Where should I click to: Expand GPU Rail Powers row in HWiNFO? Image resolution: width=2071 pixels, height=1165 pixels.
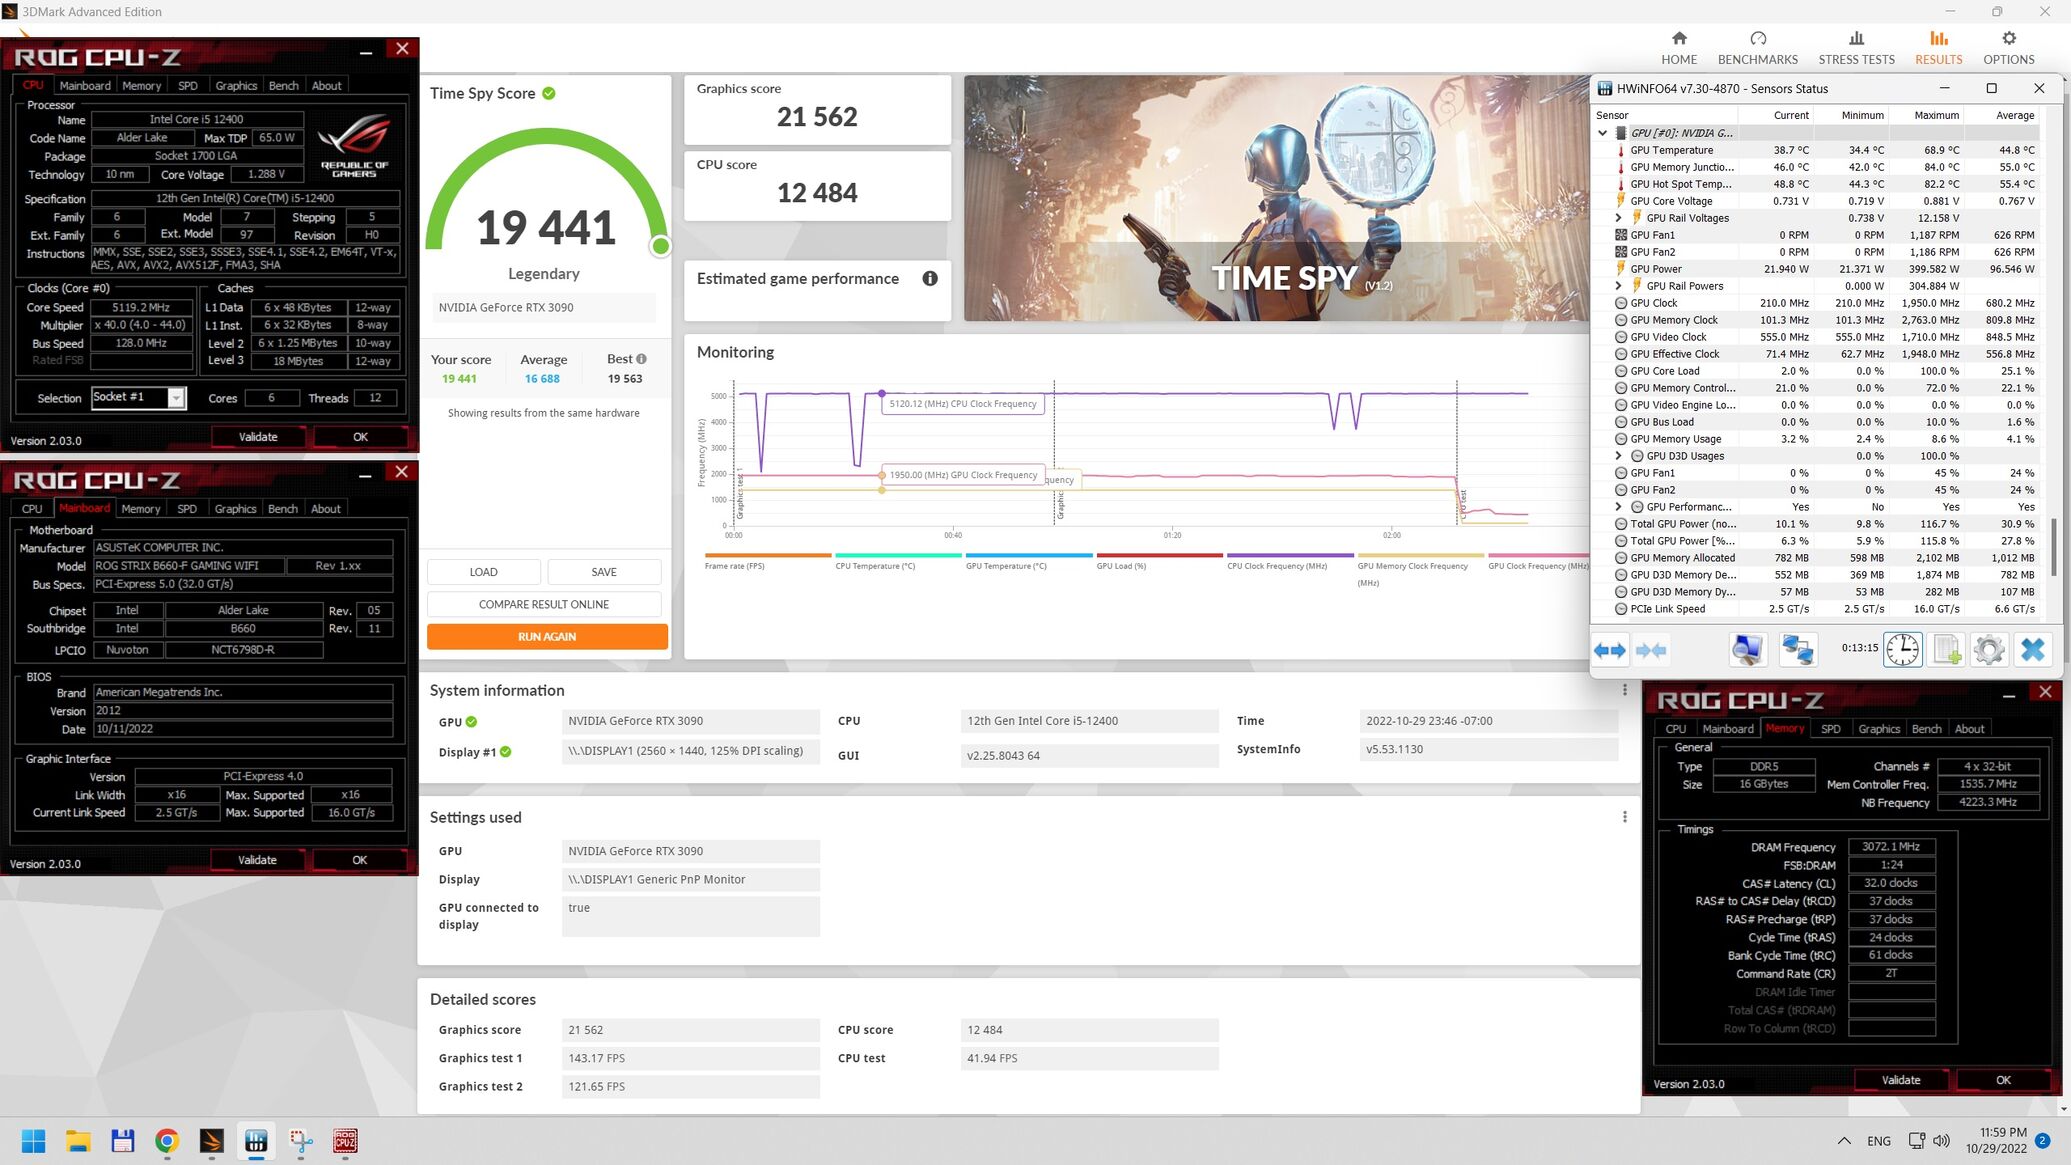[x=1618, y=286]
